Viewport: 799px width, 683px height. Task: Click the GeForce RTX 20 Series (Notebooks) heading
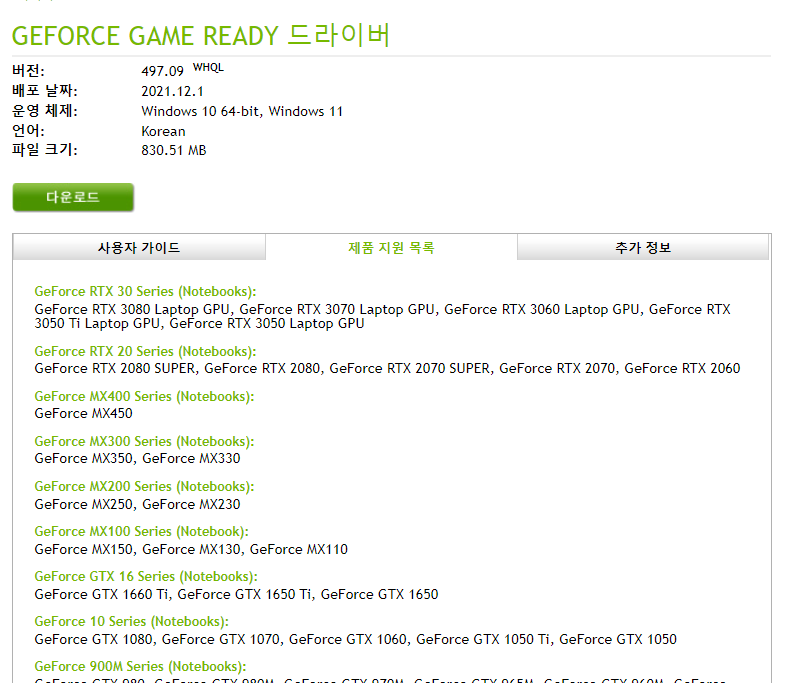pyautogui.click(x=145, y=352)
